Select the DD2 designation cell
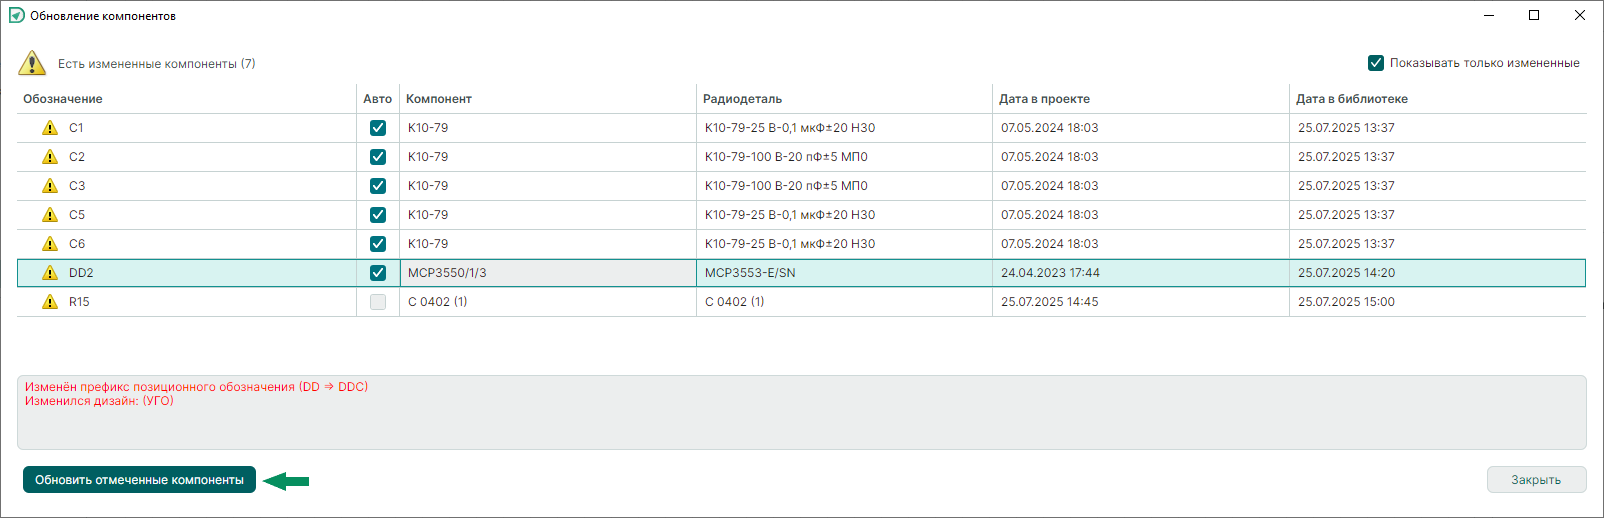 click(x=186, y=273)
